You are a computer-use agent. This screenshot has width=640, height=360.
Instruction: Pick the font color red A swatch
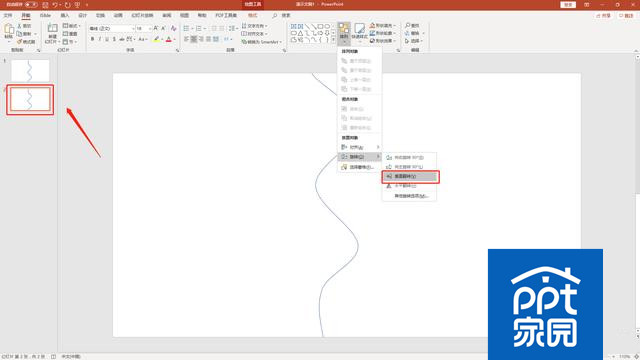169,39
